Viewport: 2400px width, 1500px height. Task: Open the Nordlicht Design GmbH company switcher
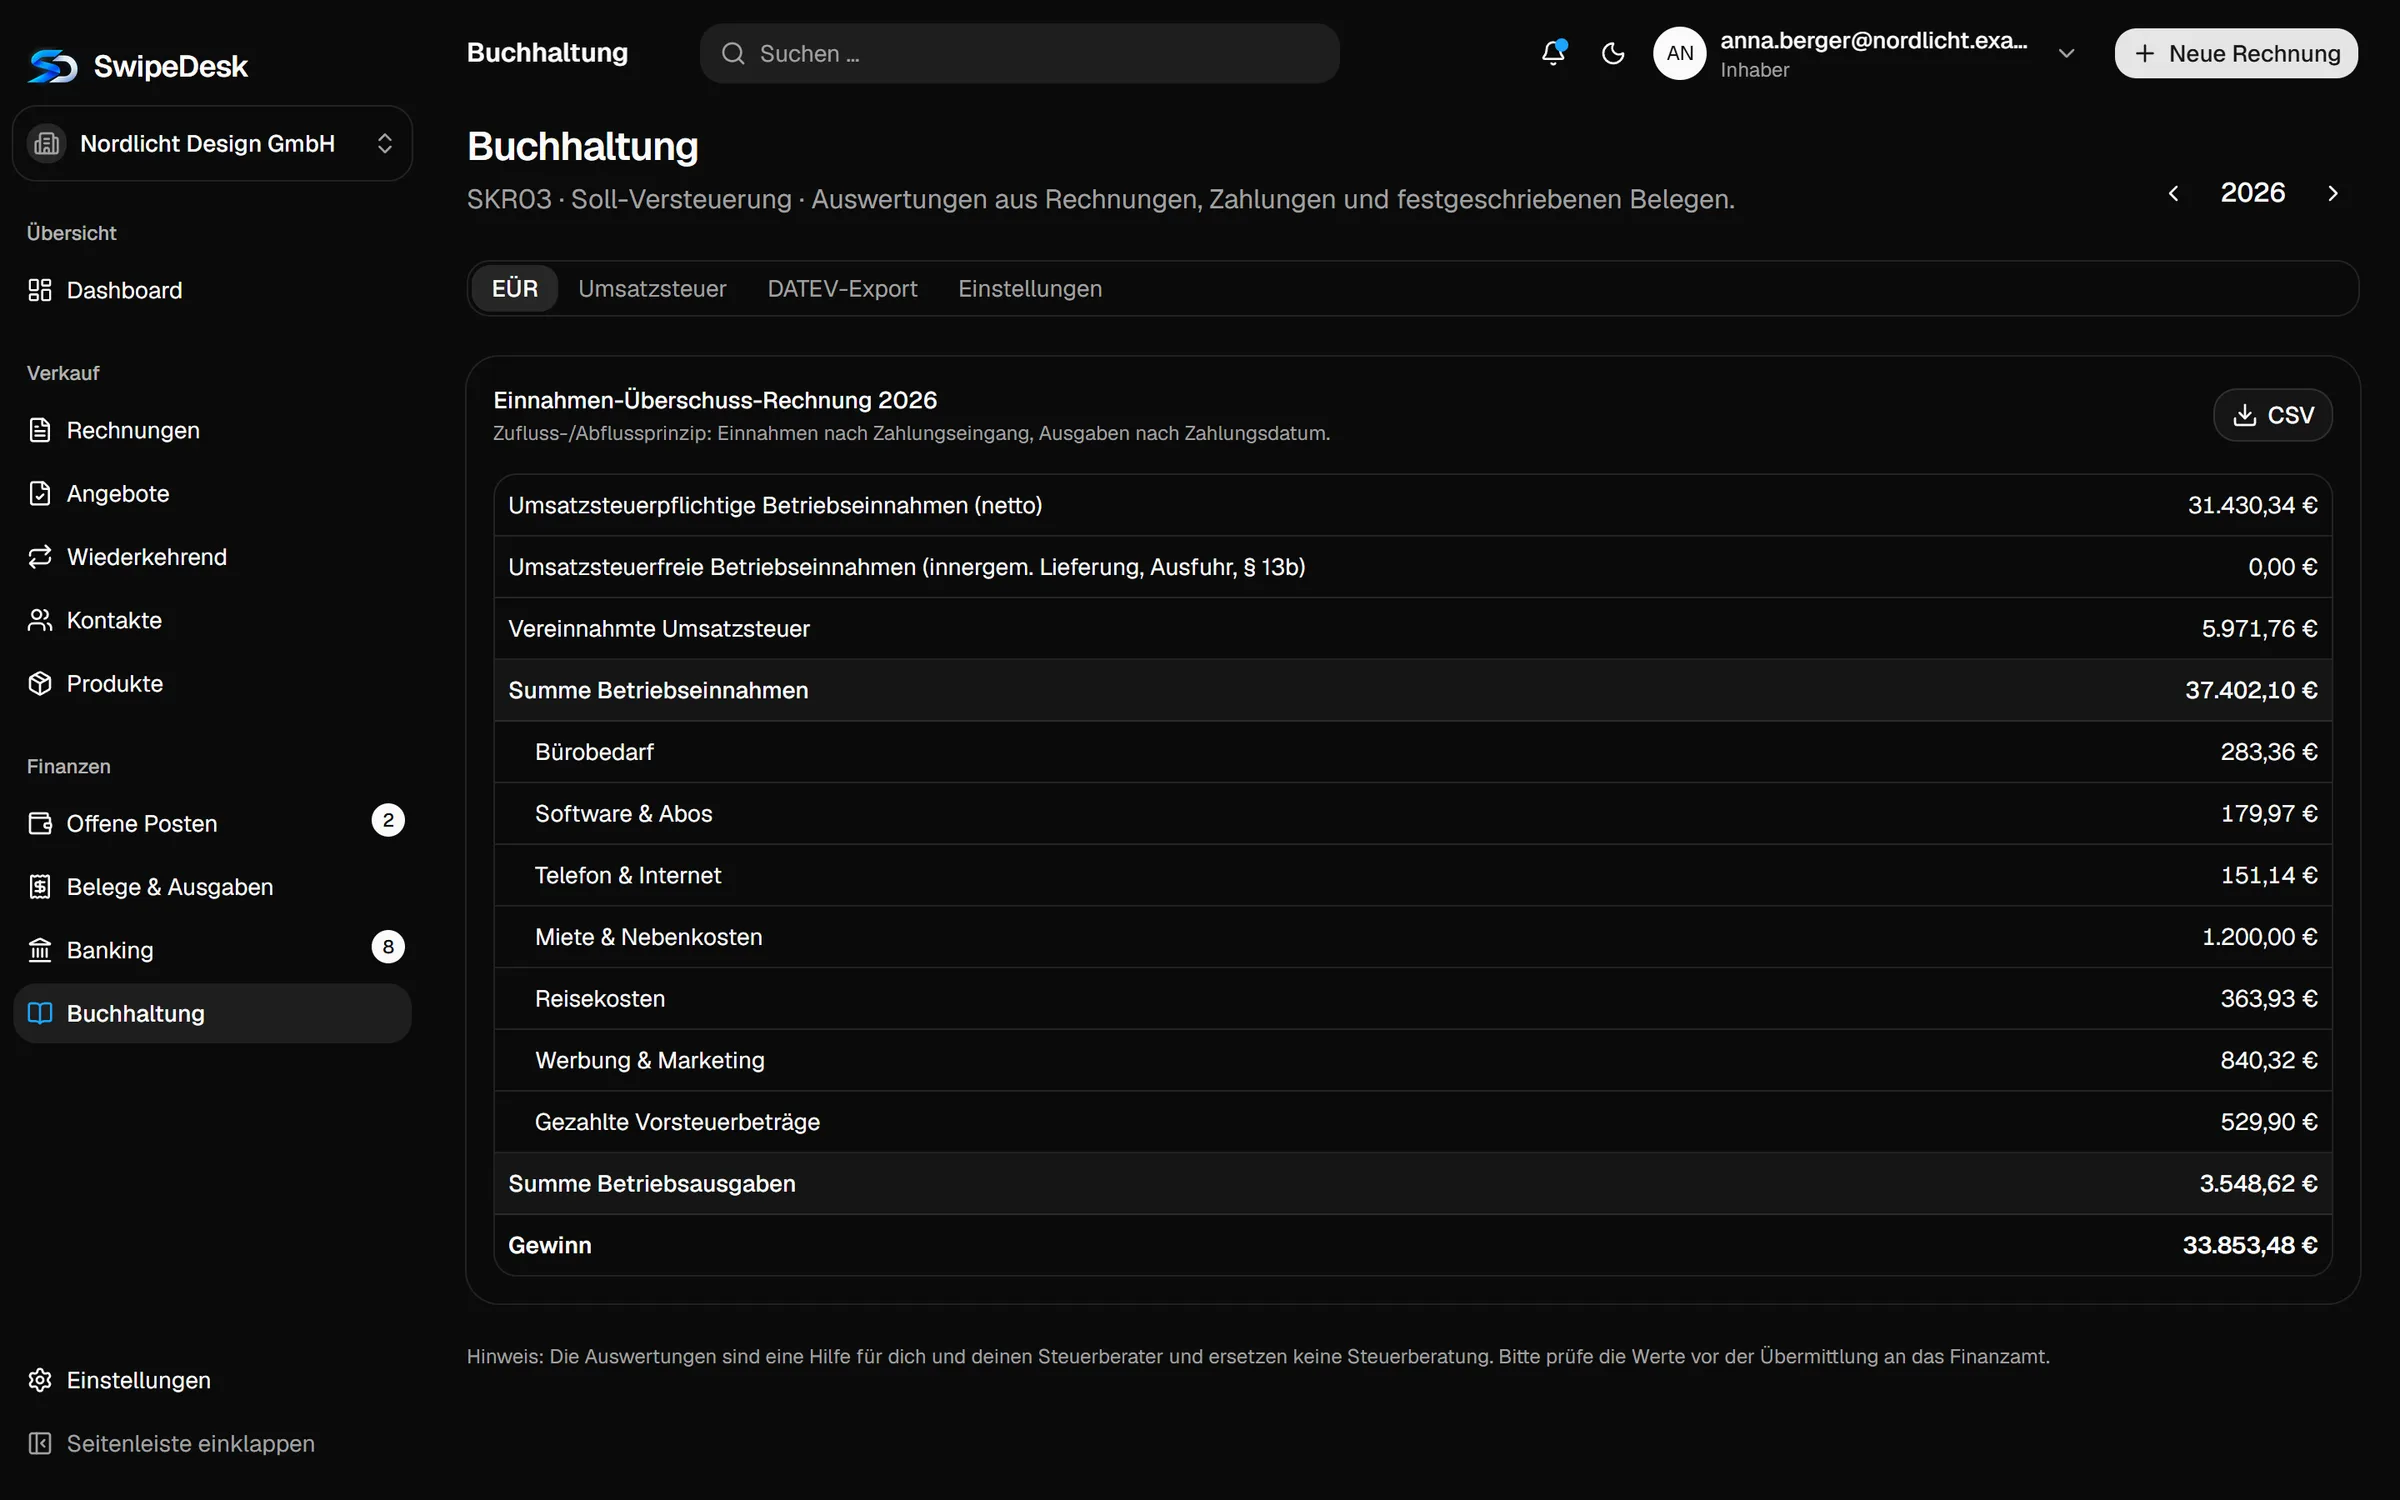click(x=212, y=144)
